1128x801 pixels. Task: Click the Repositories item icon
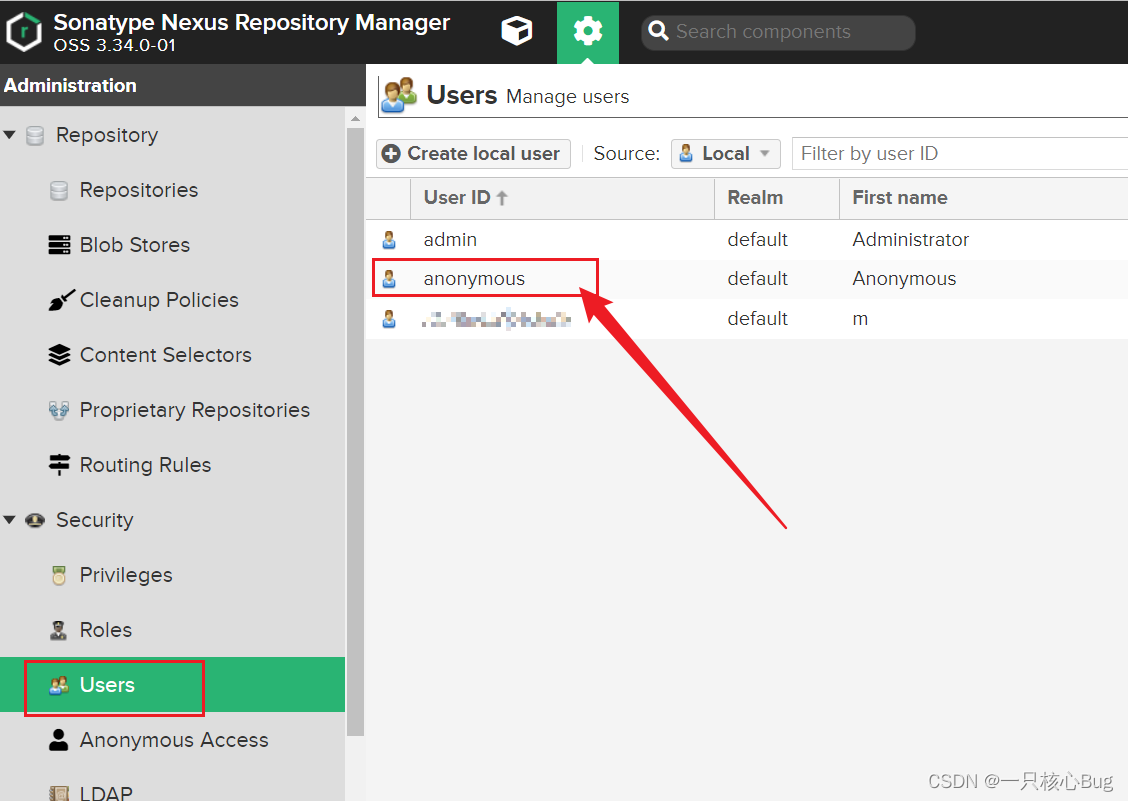(59, 191)
